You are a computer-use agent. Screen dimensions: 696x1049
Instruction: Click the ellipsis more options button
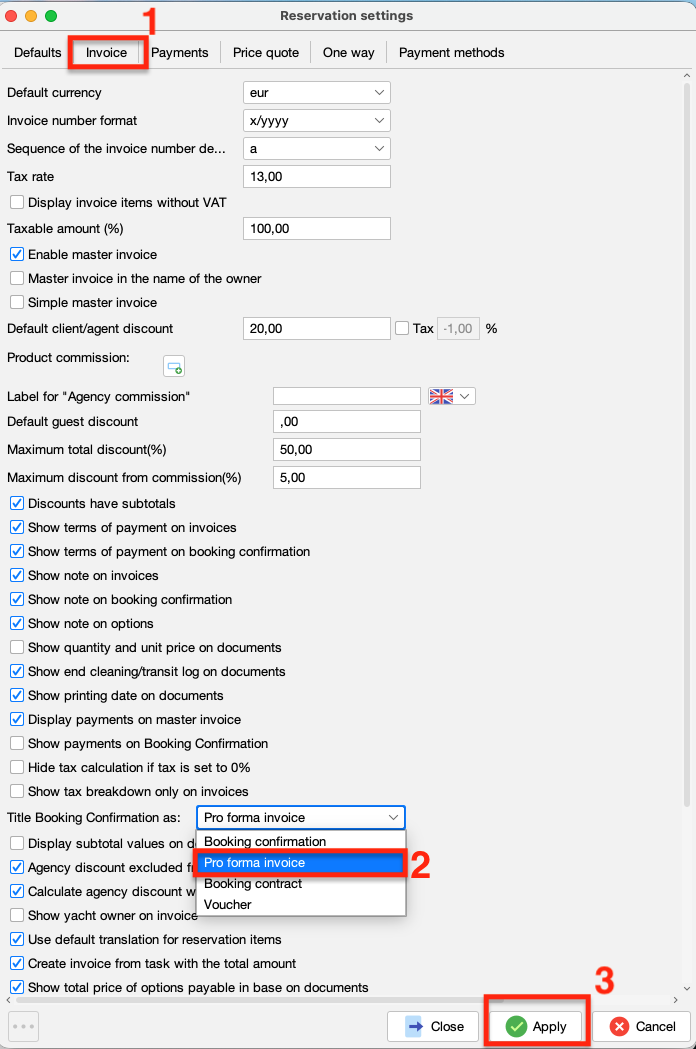[23, 1026]
